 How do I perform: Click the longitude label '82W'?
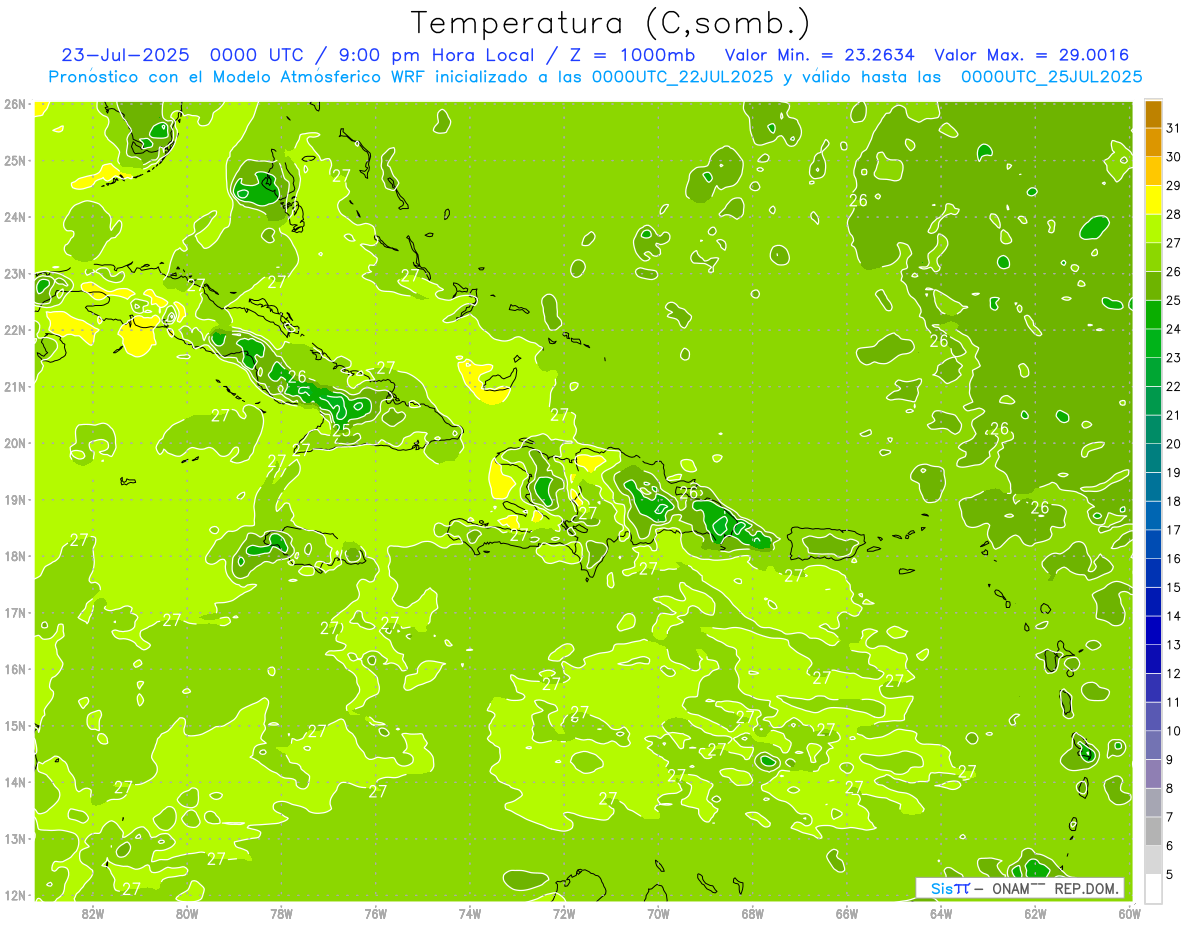(93, 913)
